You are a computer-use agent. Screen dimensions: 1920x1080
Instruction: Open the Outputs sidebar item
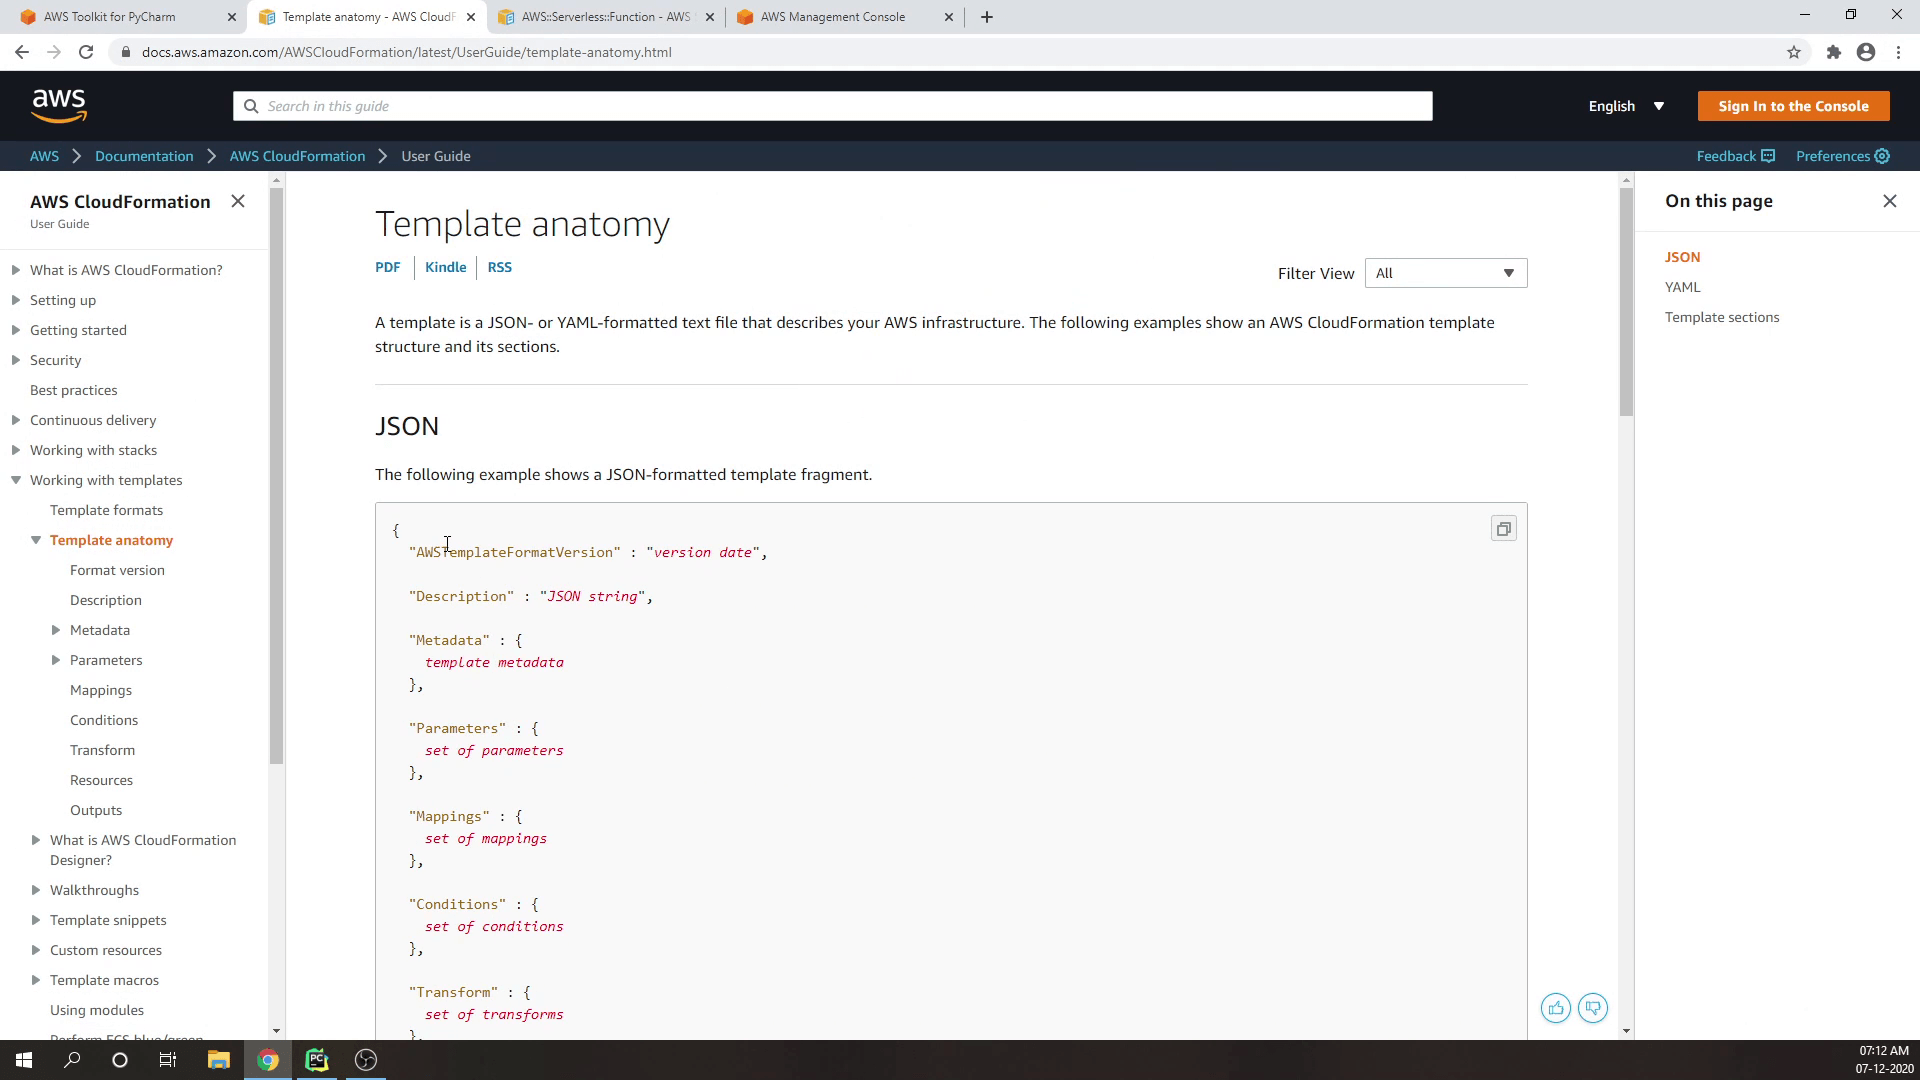(x=96, y=810)
